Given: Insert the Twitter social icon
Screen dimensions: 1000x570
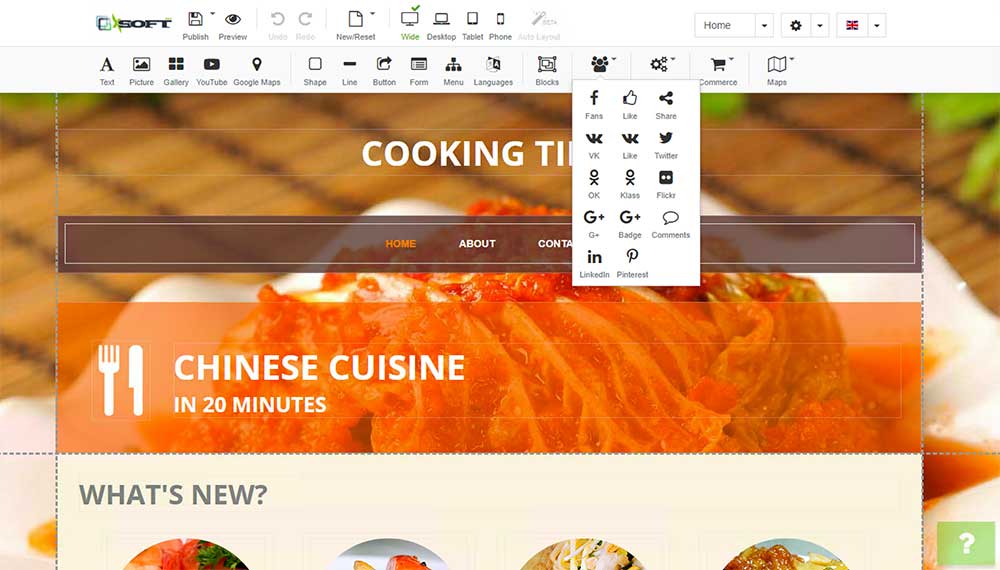Looking at the screenshot, I should (666, 144).
